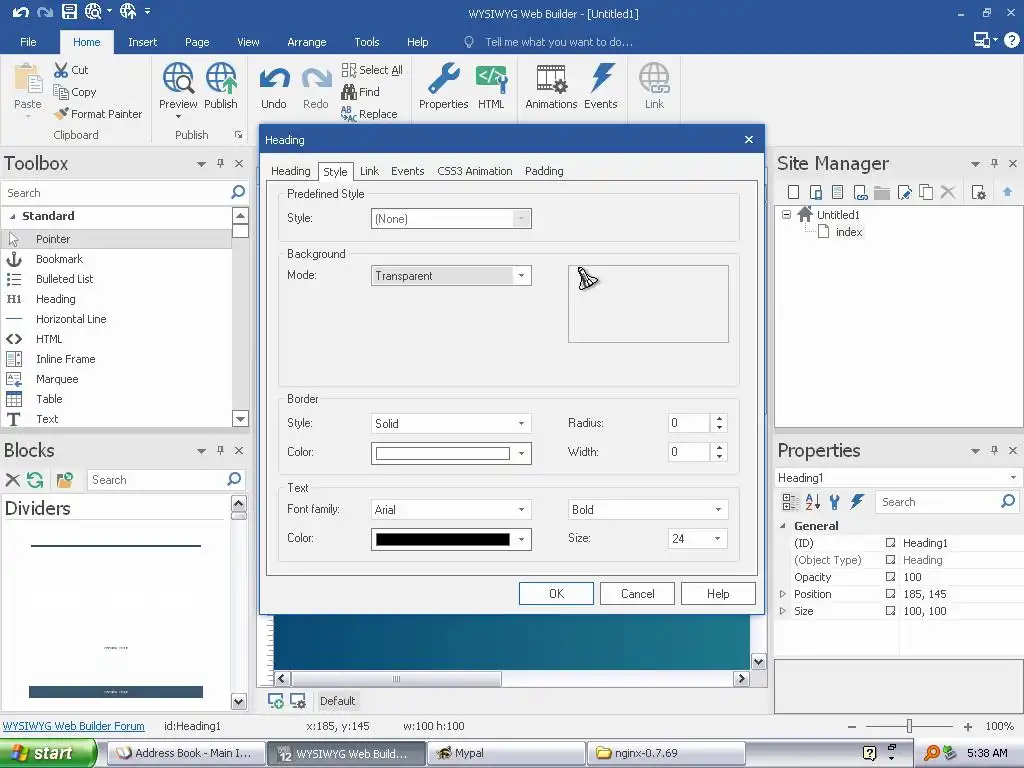Toggle the (ID) property marker box
Screen dimensions: 1024x768
890,543
